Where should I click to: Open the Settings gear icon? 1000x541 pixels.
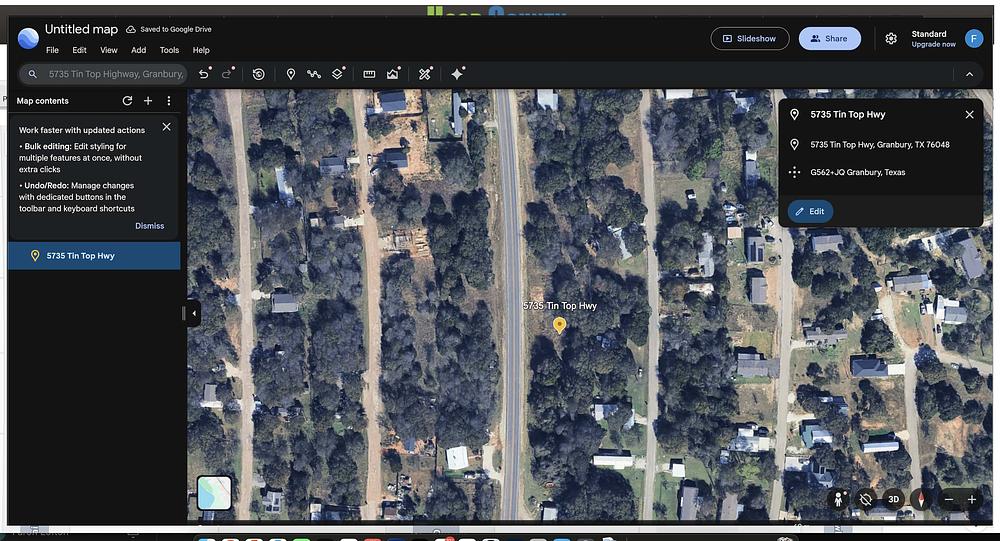click(x=891, y=39)
